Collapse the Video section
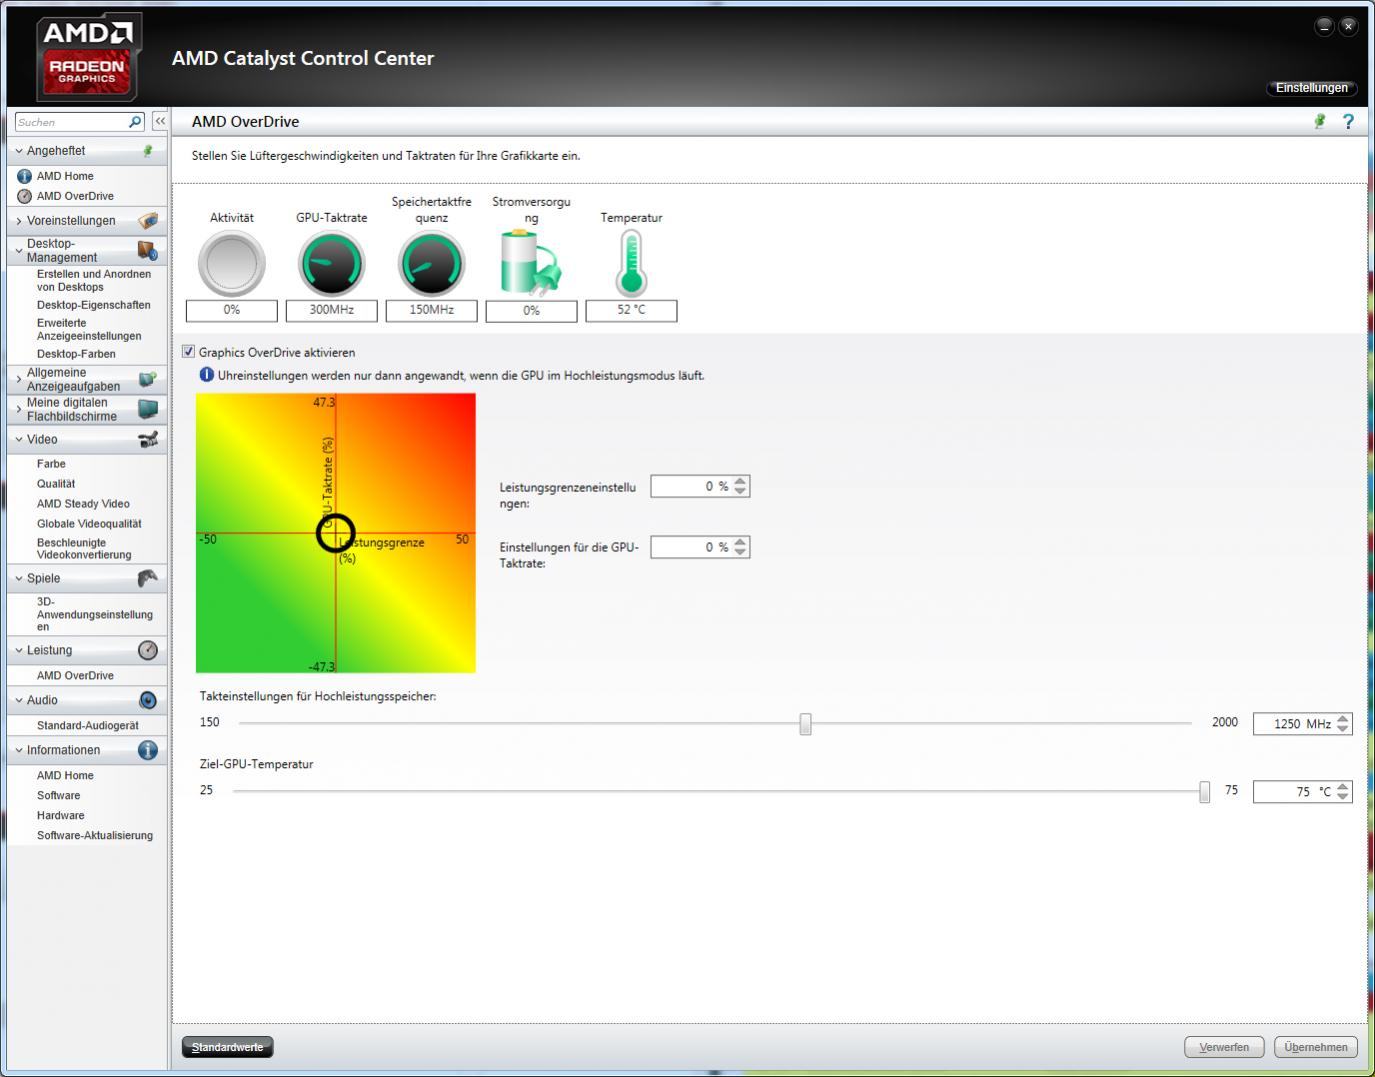This screenshot has width=1375, height=1077. (19, 439)
